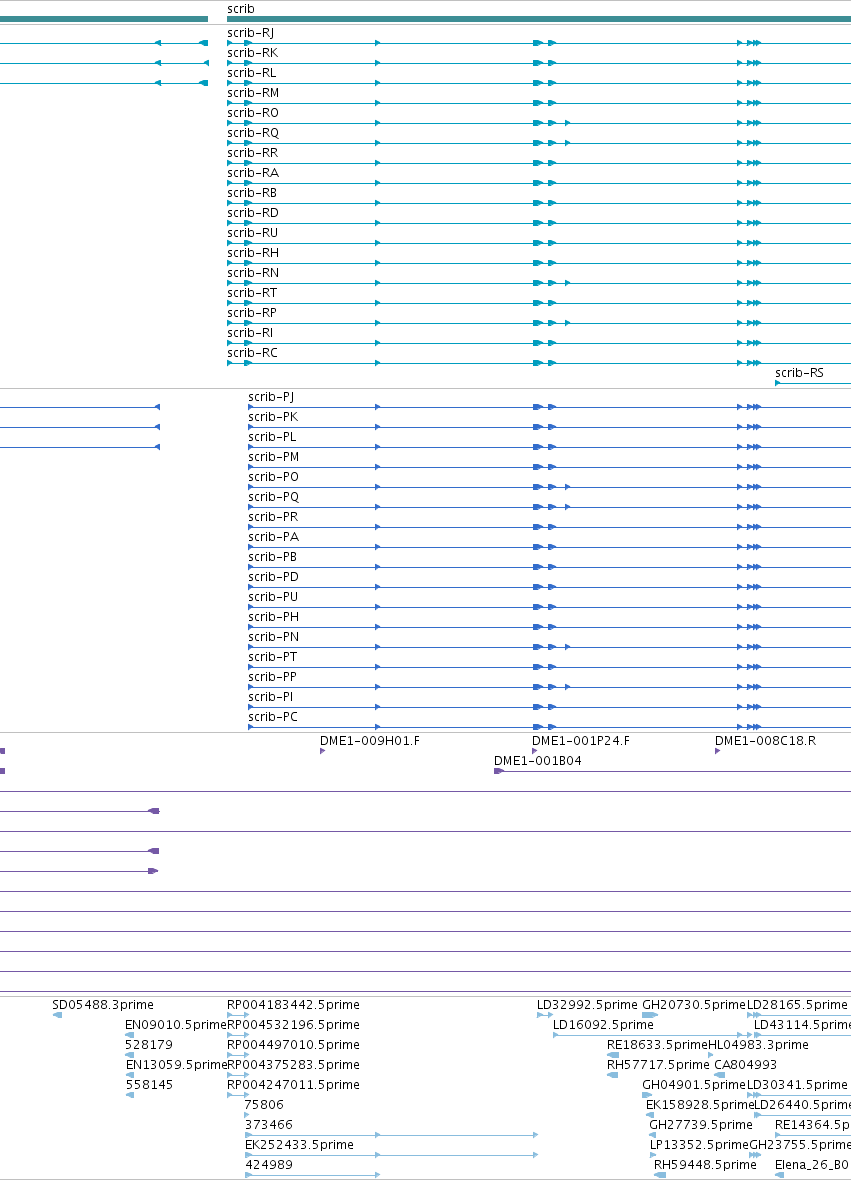Choose the scrib-PO CDS
Viewport: 851px width, 1180px height.
pos(273,477)
